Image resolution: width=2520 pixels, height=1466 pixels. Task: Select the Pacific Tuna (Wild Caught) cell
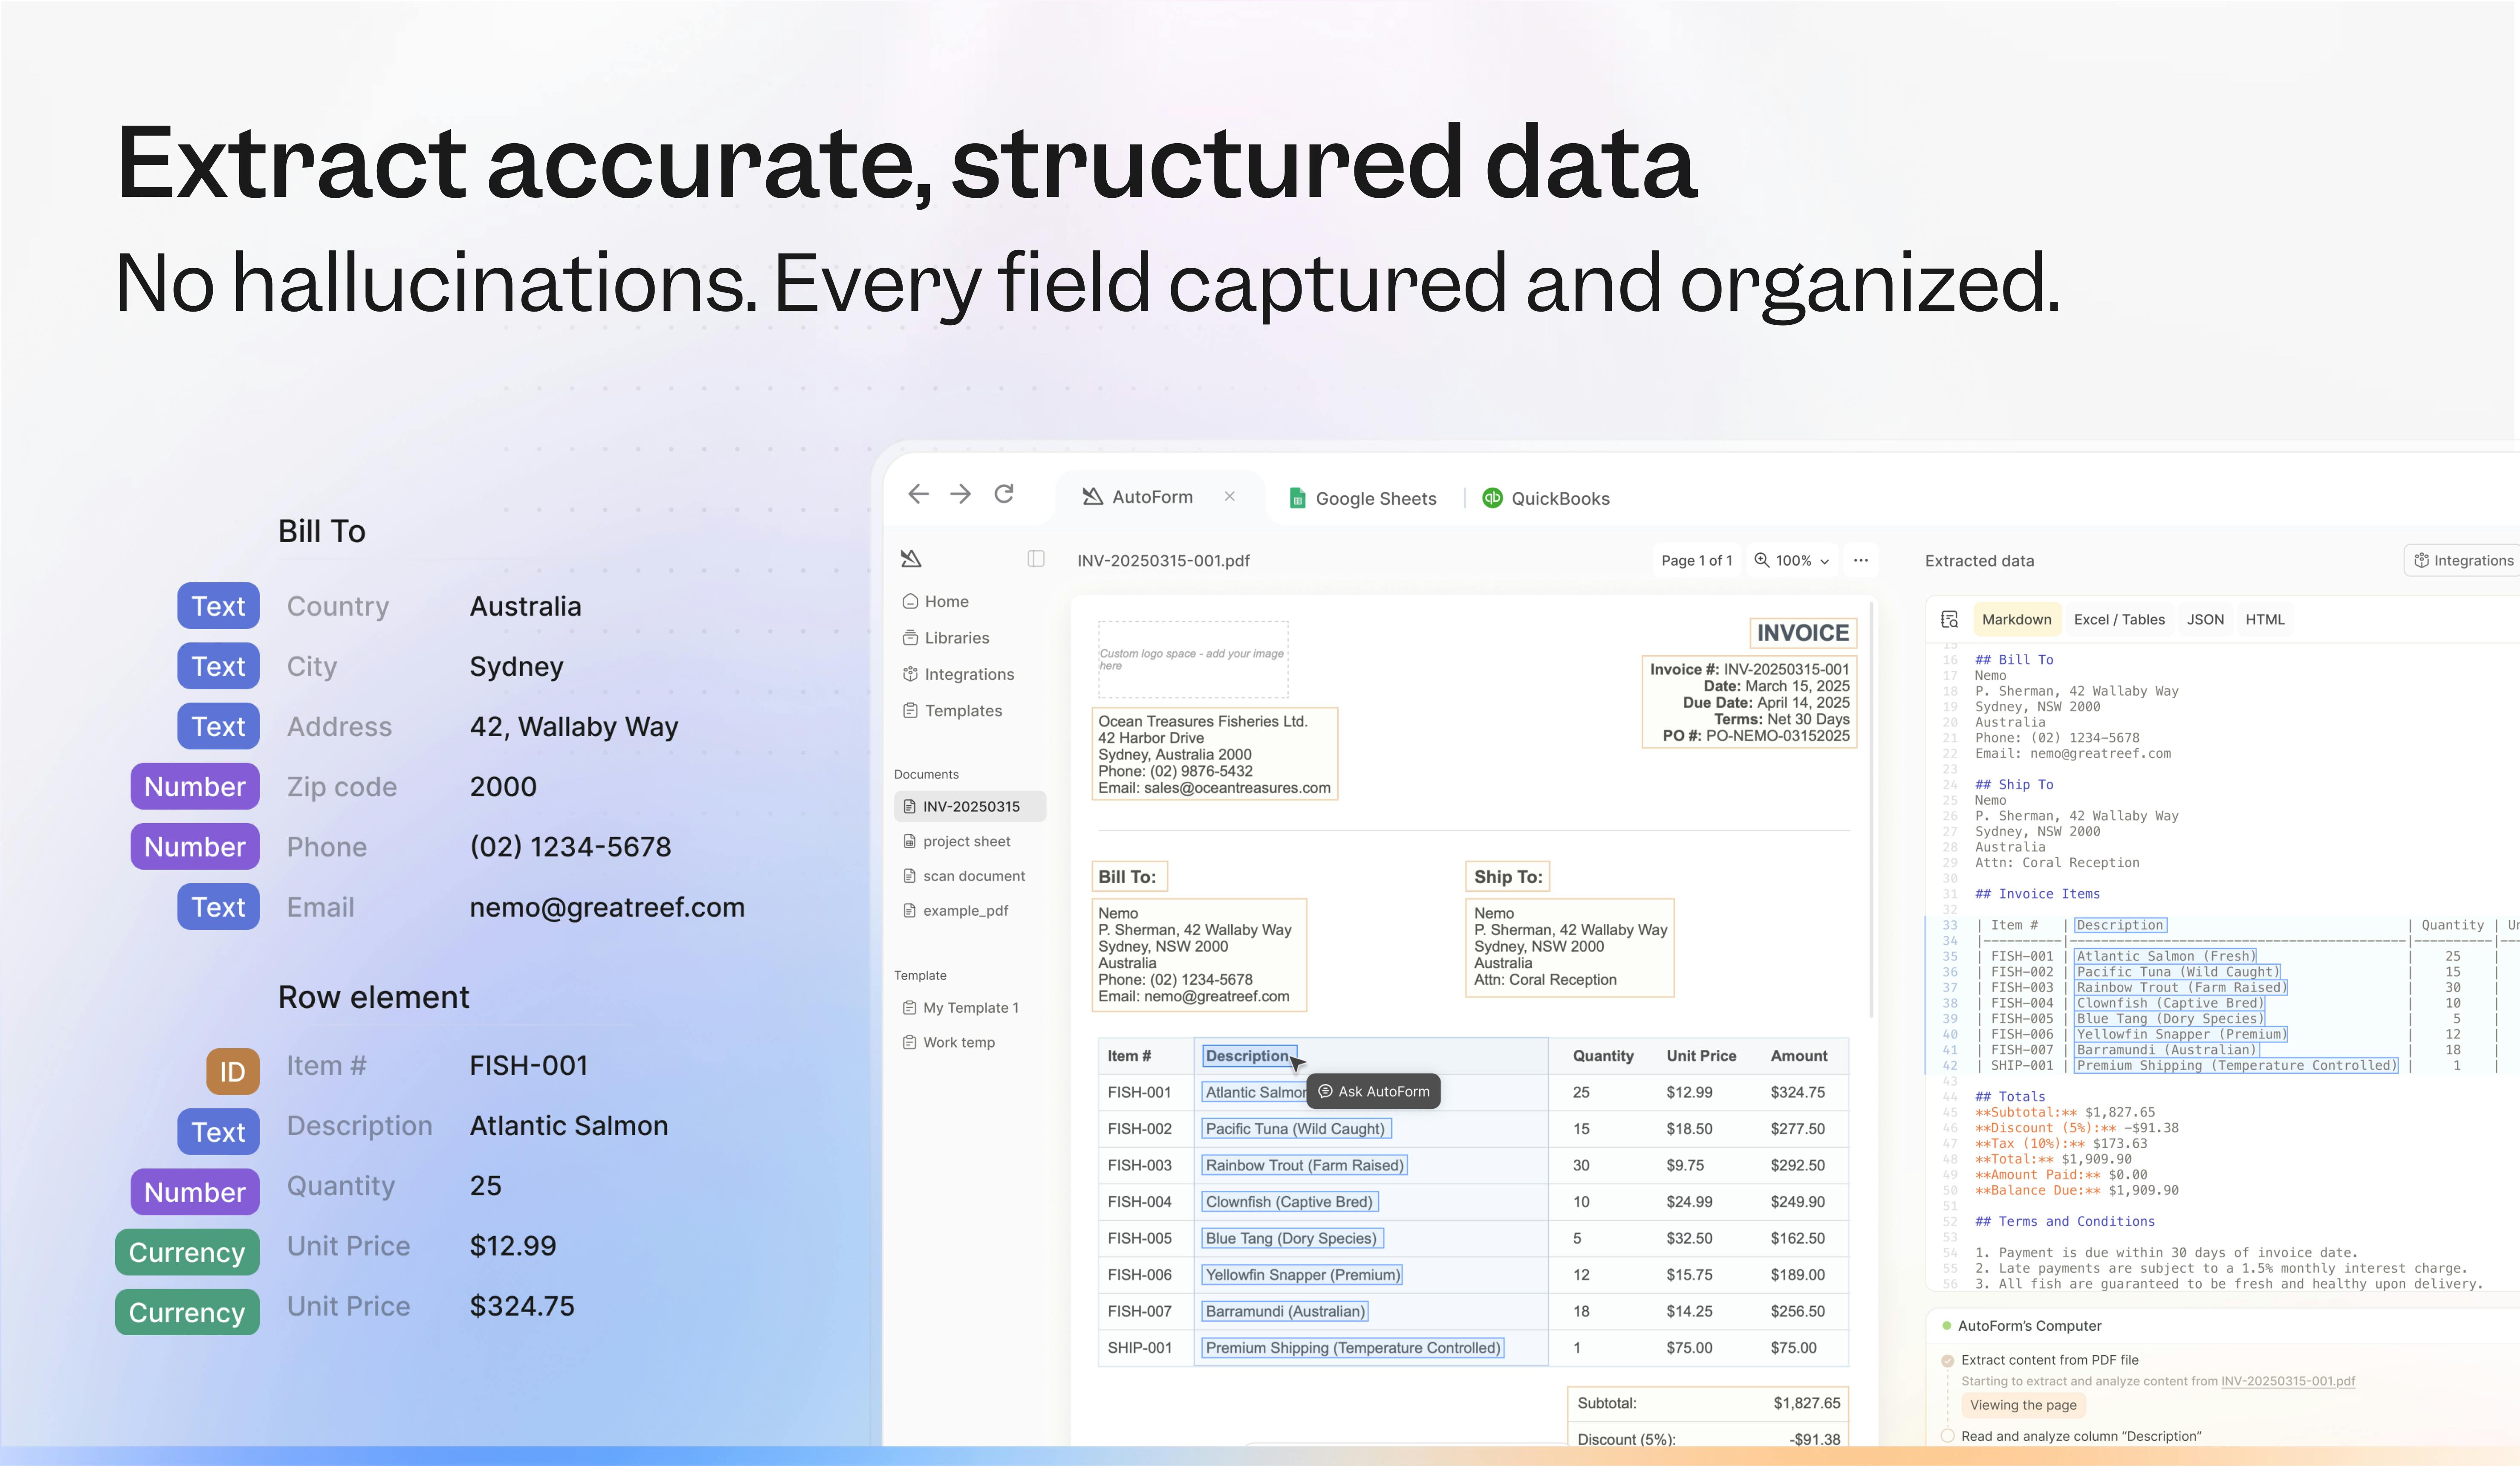pos(1296,1129)
